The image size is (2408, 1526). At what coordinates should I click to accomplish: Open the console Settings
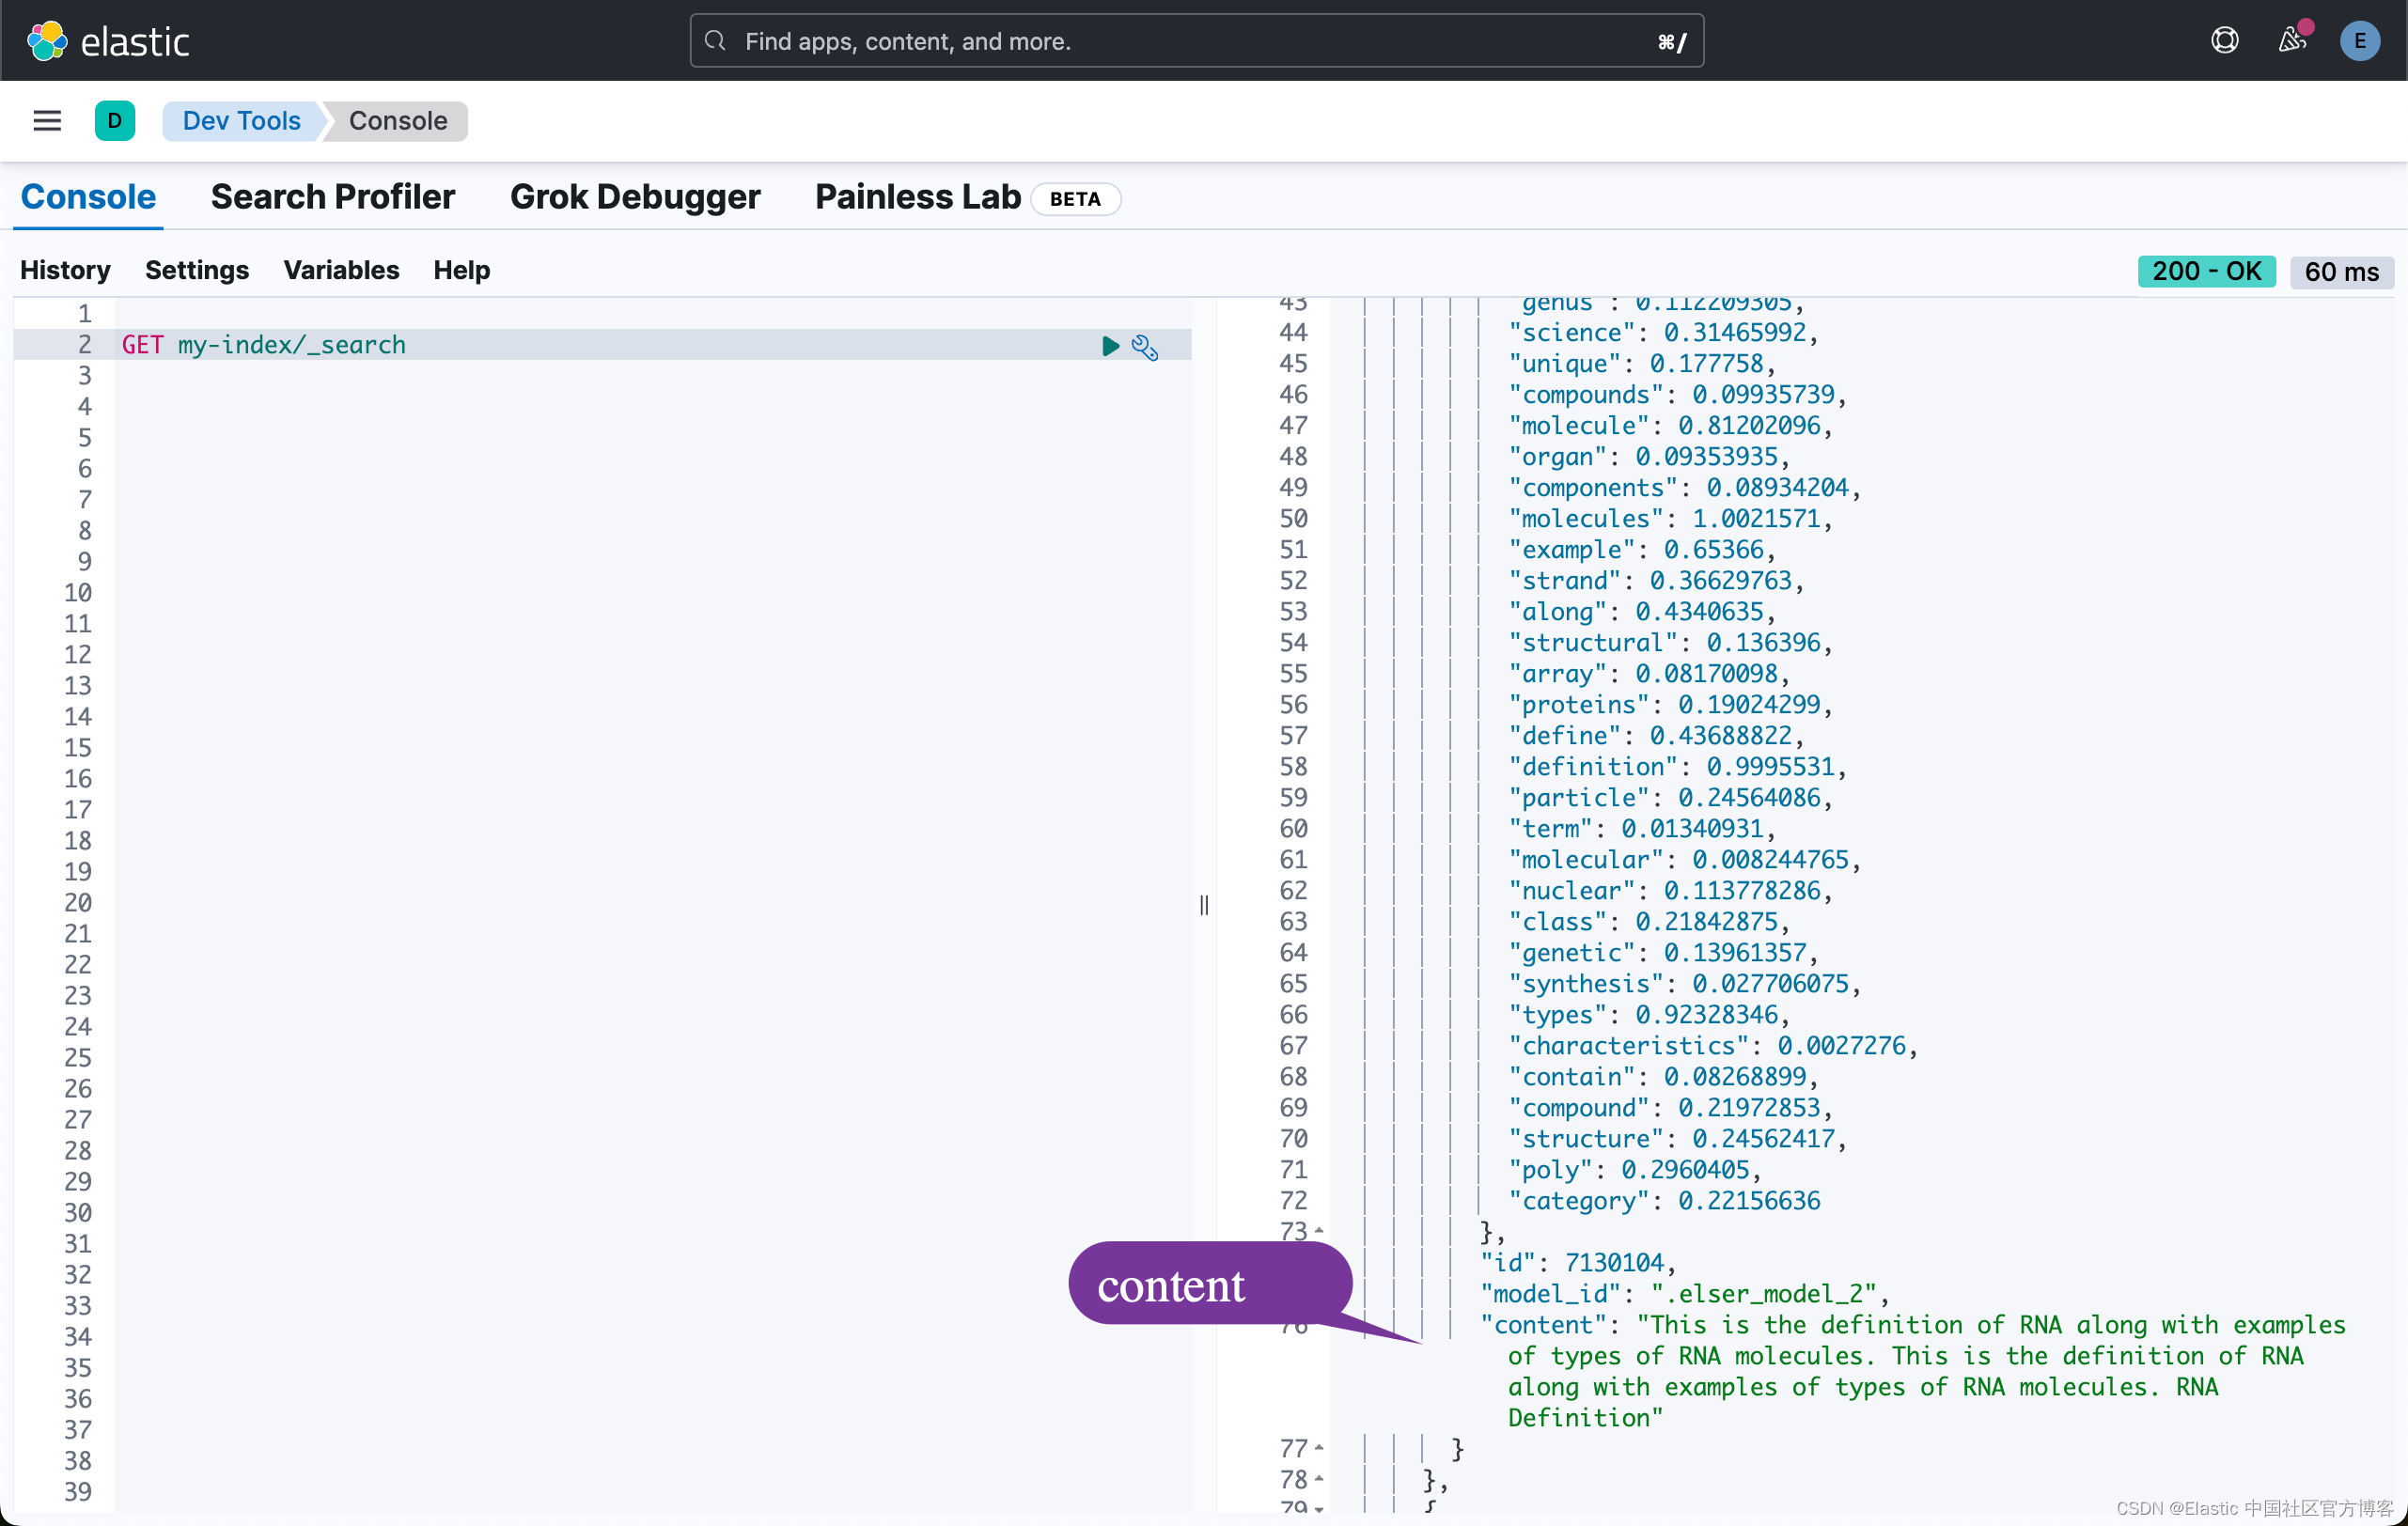tap(196, 270)
